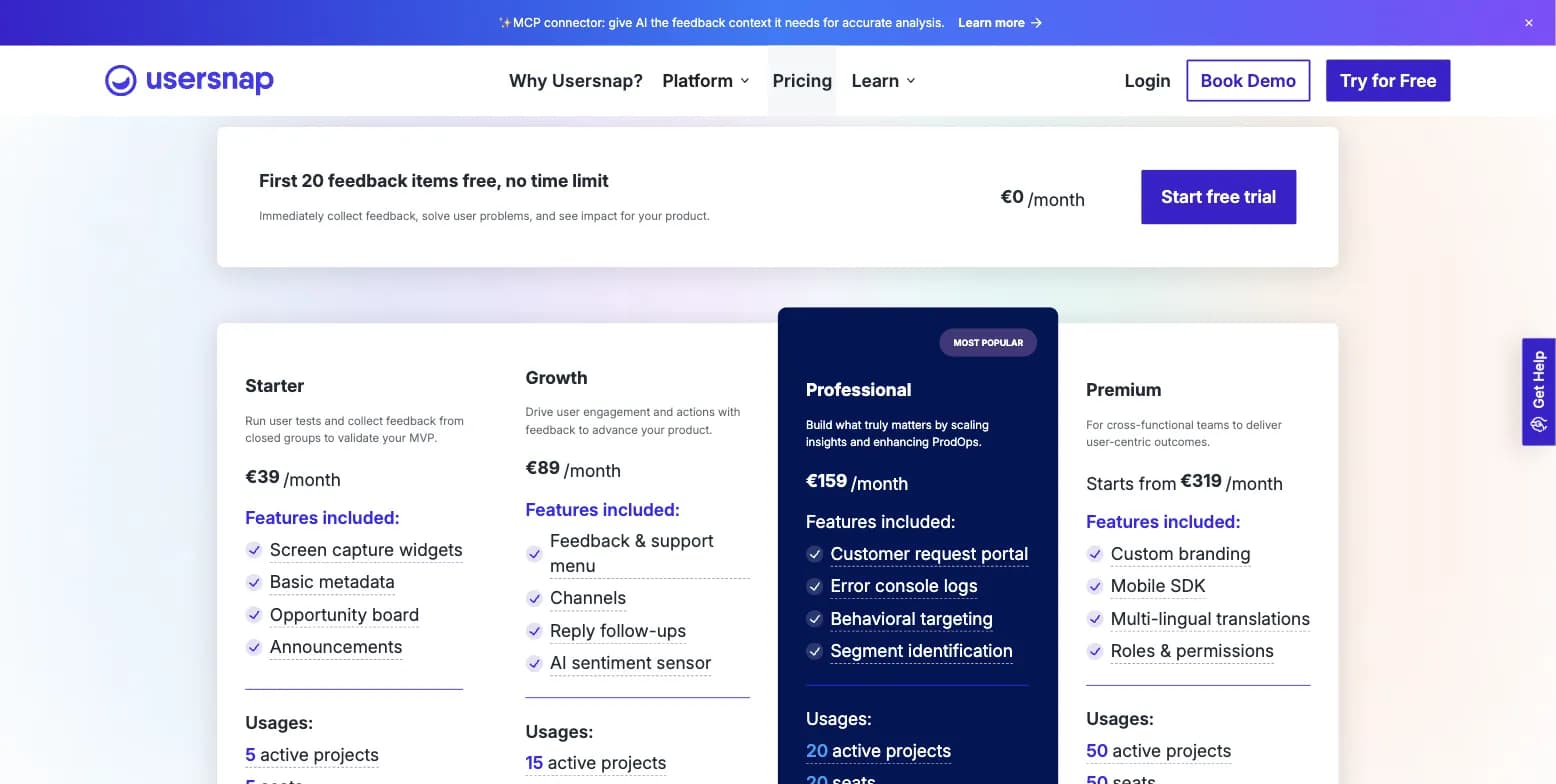
Task: Click the Login link
Action: coord(1147,81)
